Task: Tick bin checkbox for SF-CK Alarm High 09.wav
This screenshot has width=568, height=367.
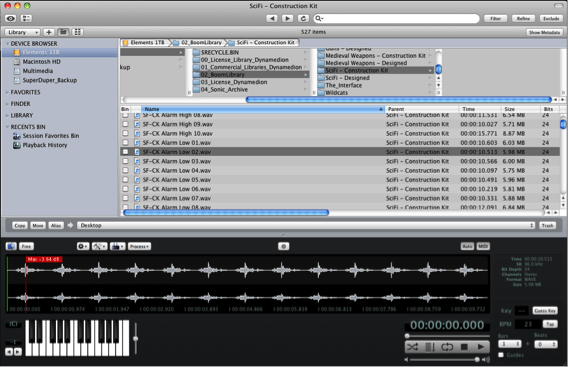Action: pyautogui.click(x=125, y=124)
